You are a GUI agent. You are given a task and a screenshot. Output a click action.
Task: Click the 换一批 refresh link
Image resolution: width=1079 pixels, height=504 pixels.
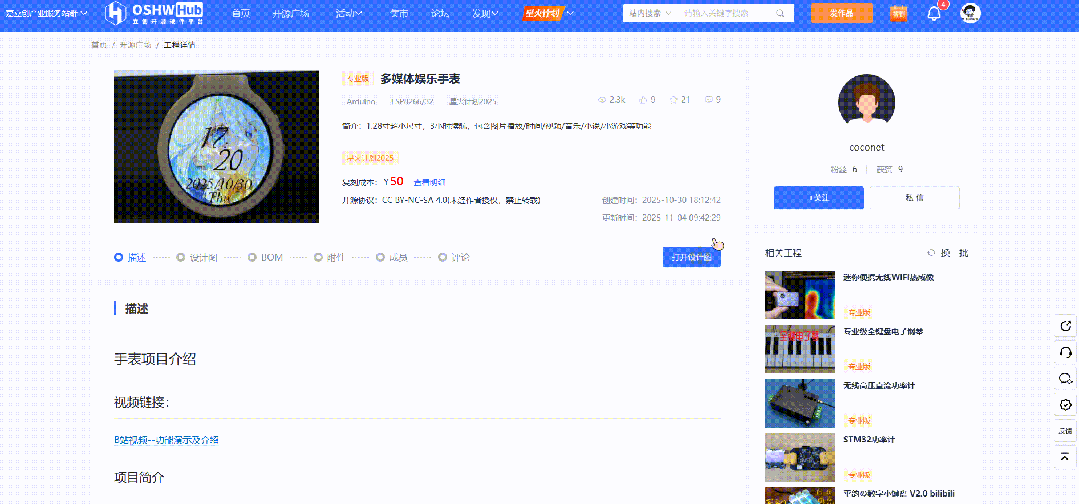(x=956, y=253)
